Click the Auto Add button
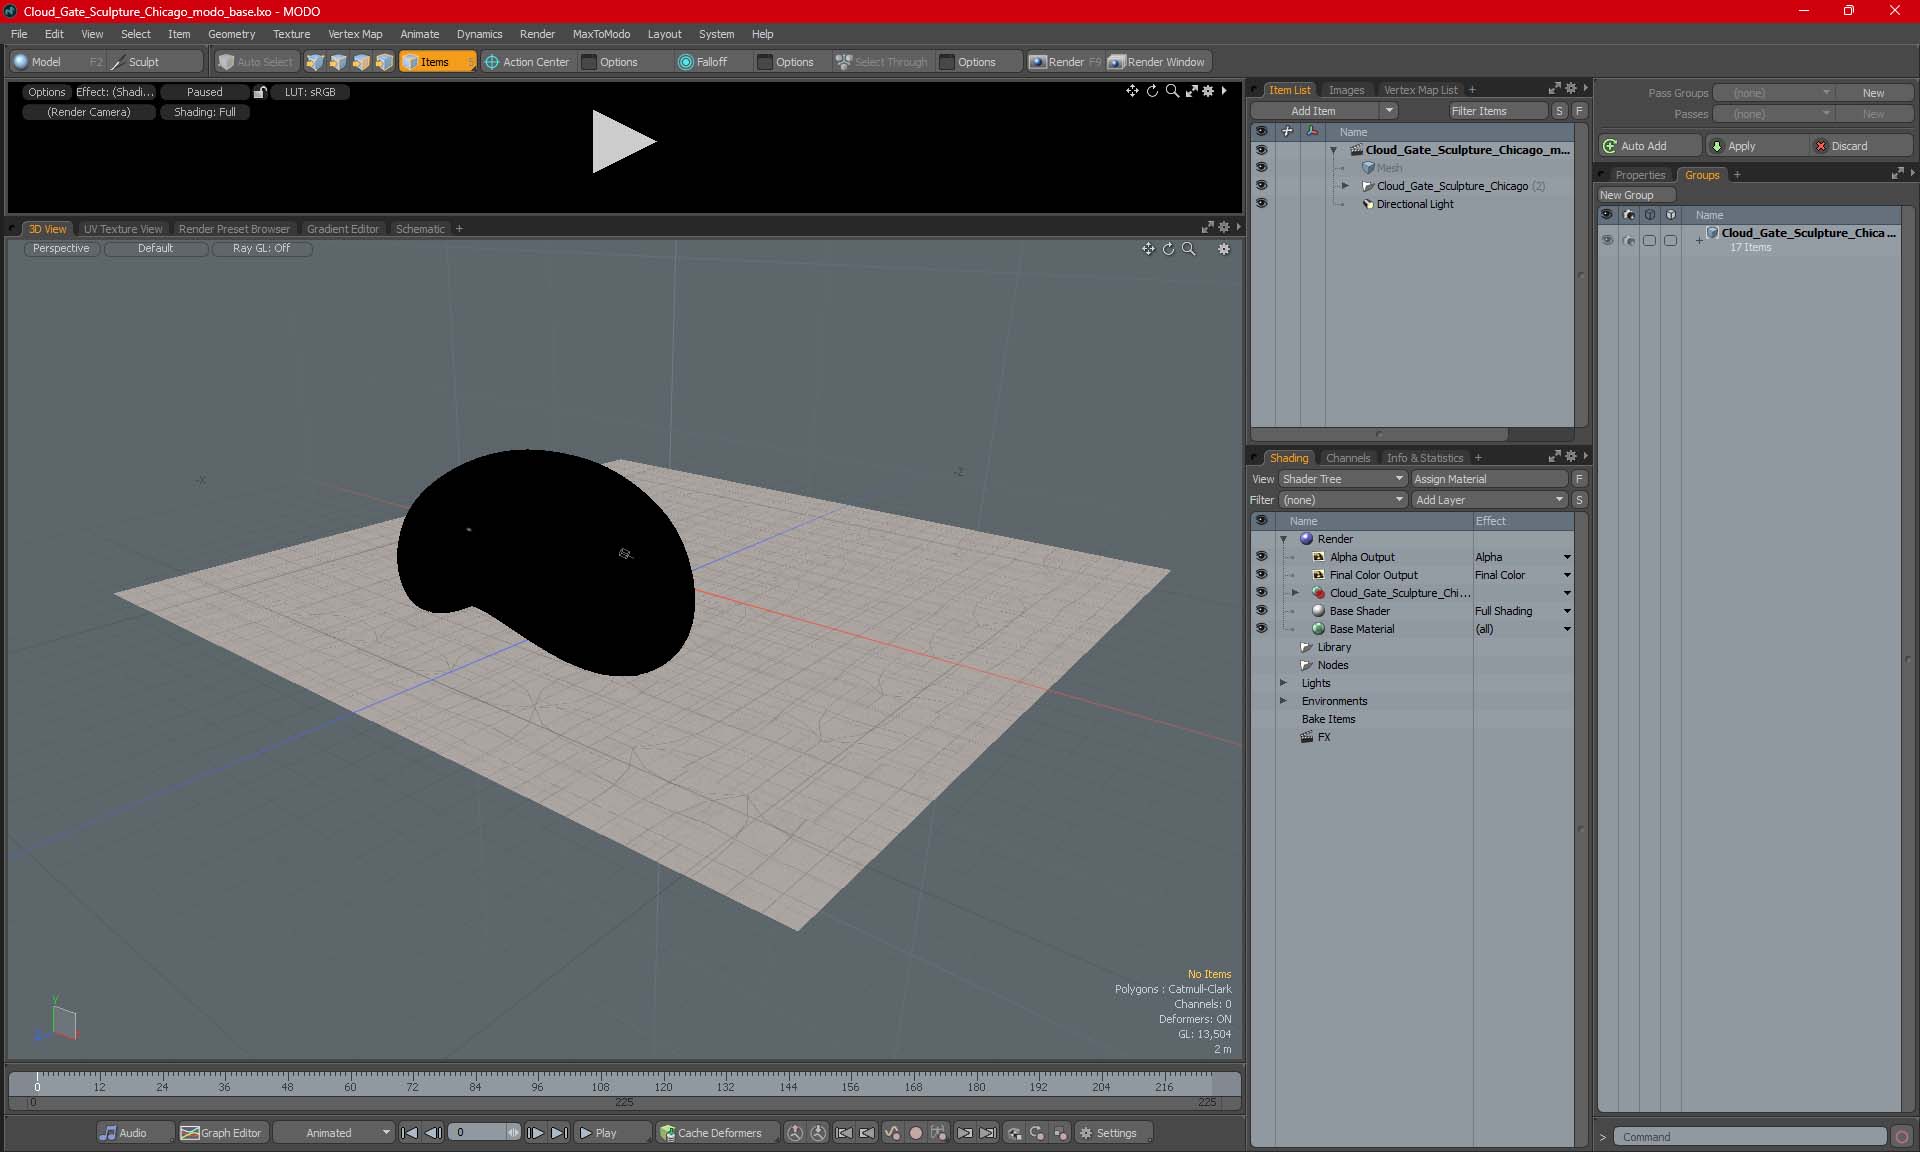 (1650, 146)
